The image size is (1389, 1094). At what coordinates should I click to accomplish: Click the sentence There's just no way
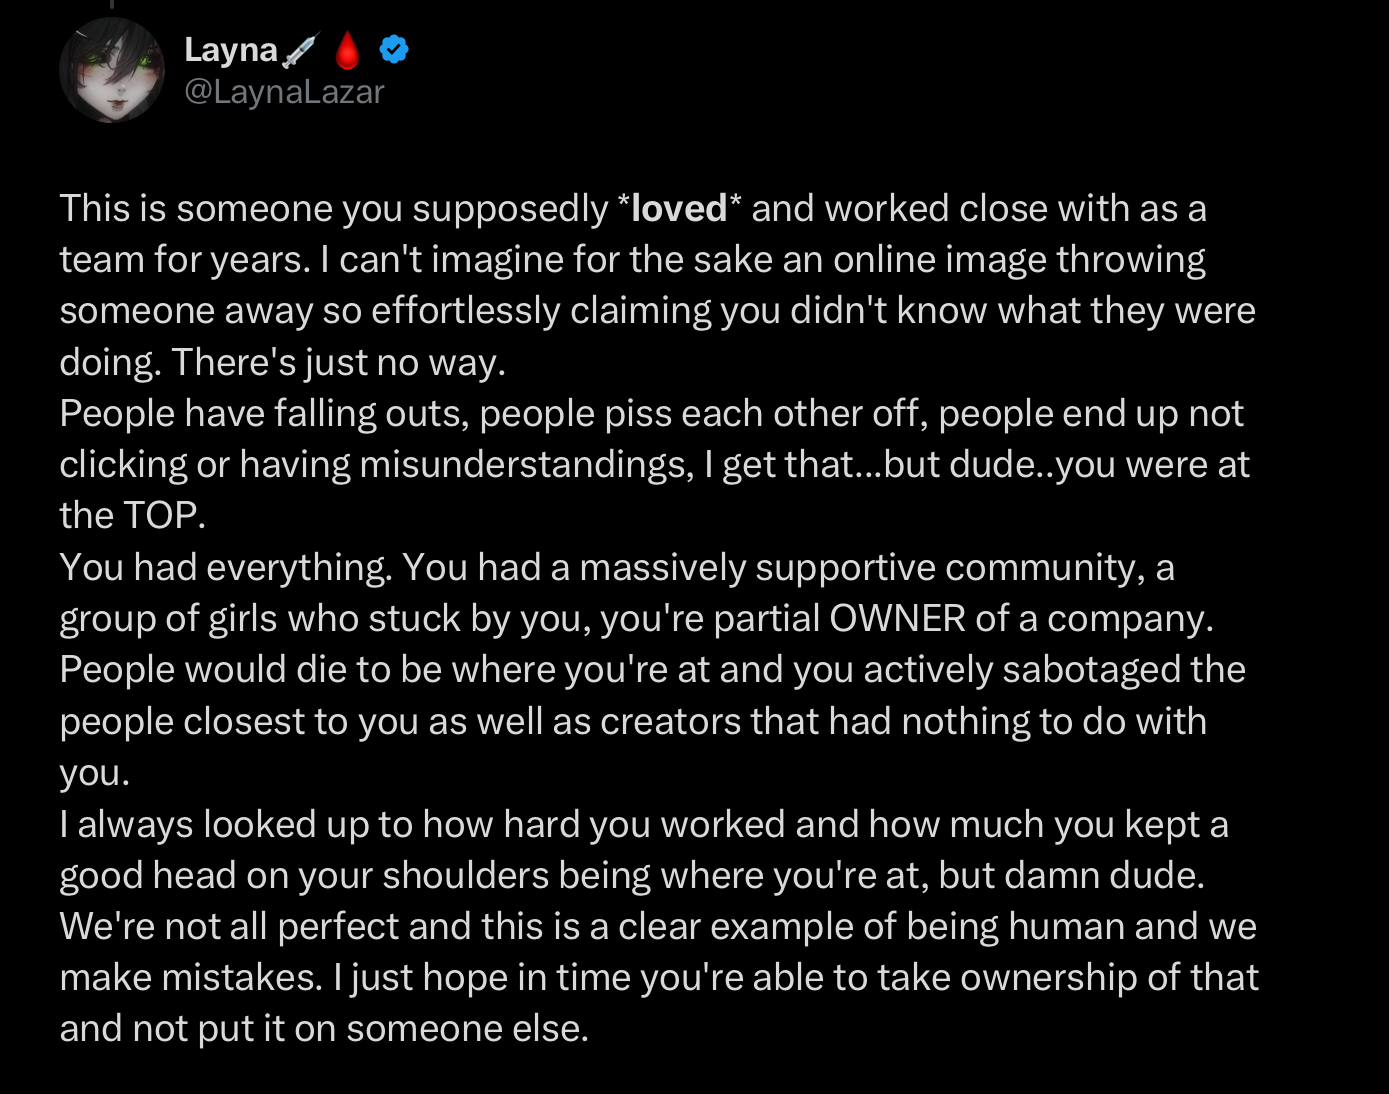click(x=339, y=362)
